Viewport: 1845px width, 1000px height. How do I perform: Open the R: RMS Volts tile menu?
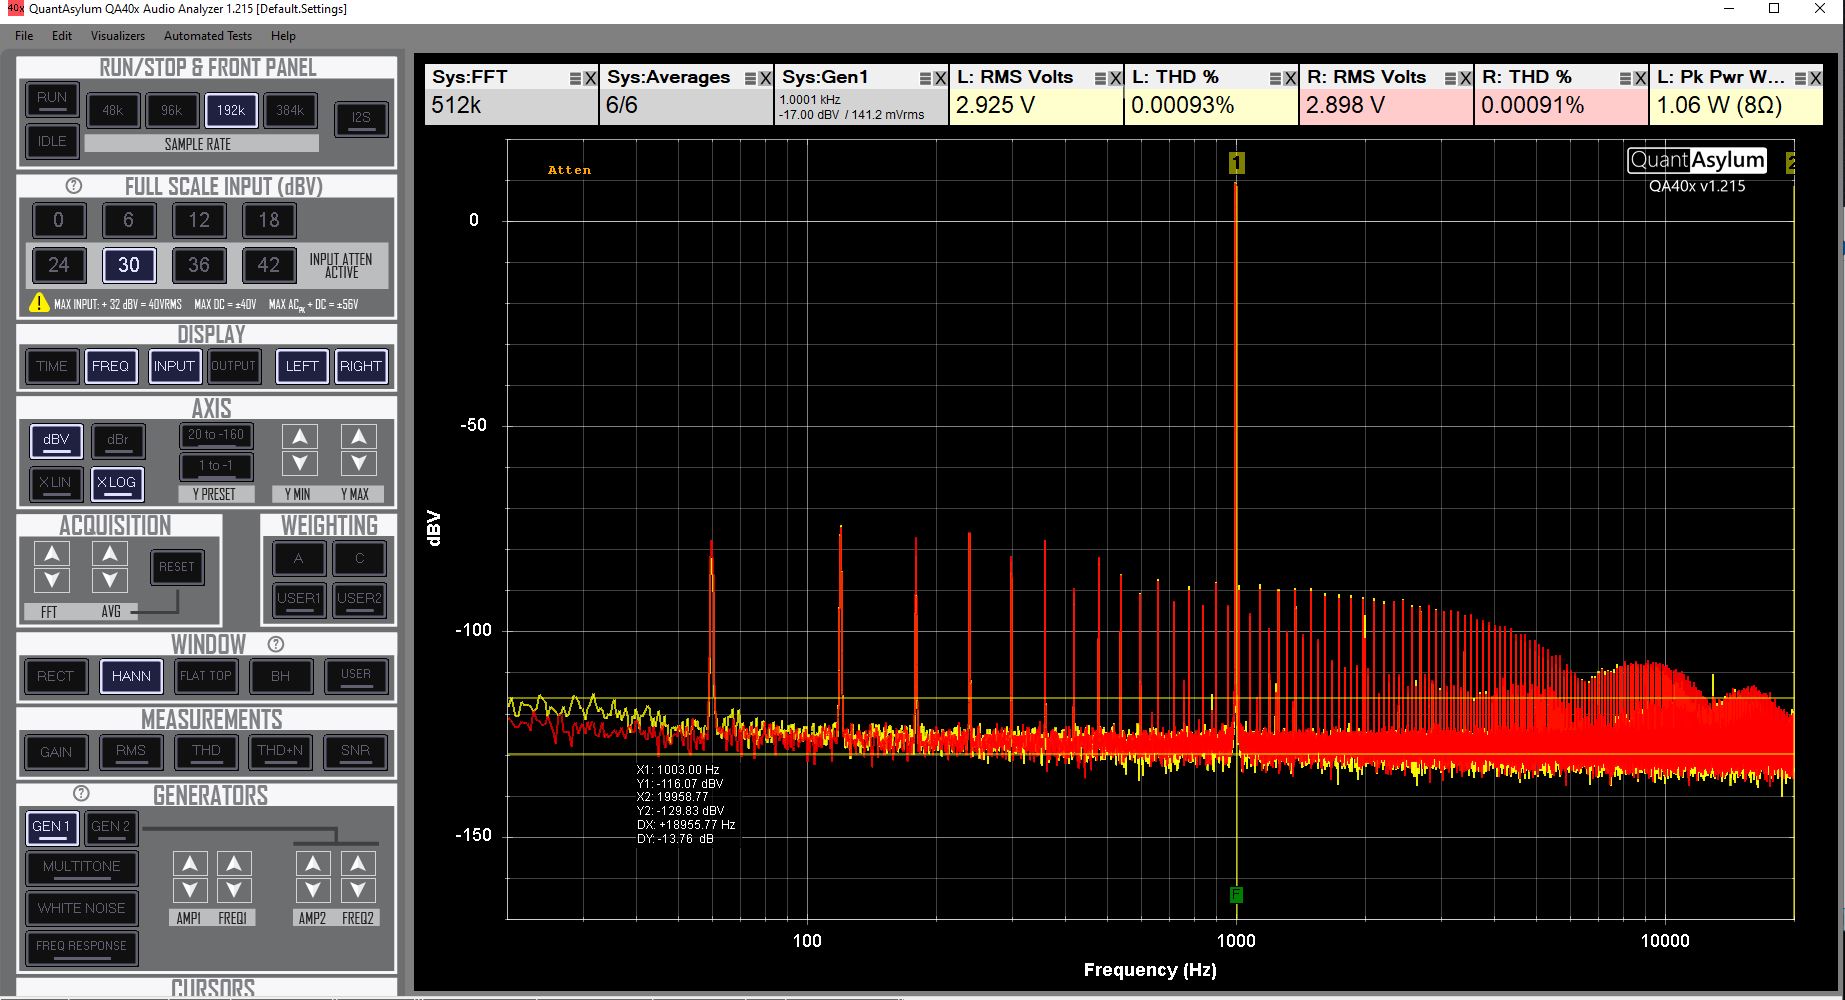click(1450, 78)
